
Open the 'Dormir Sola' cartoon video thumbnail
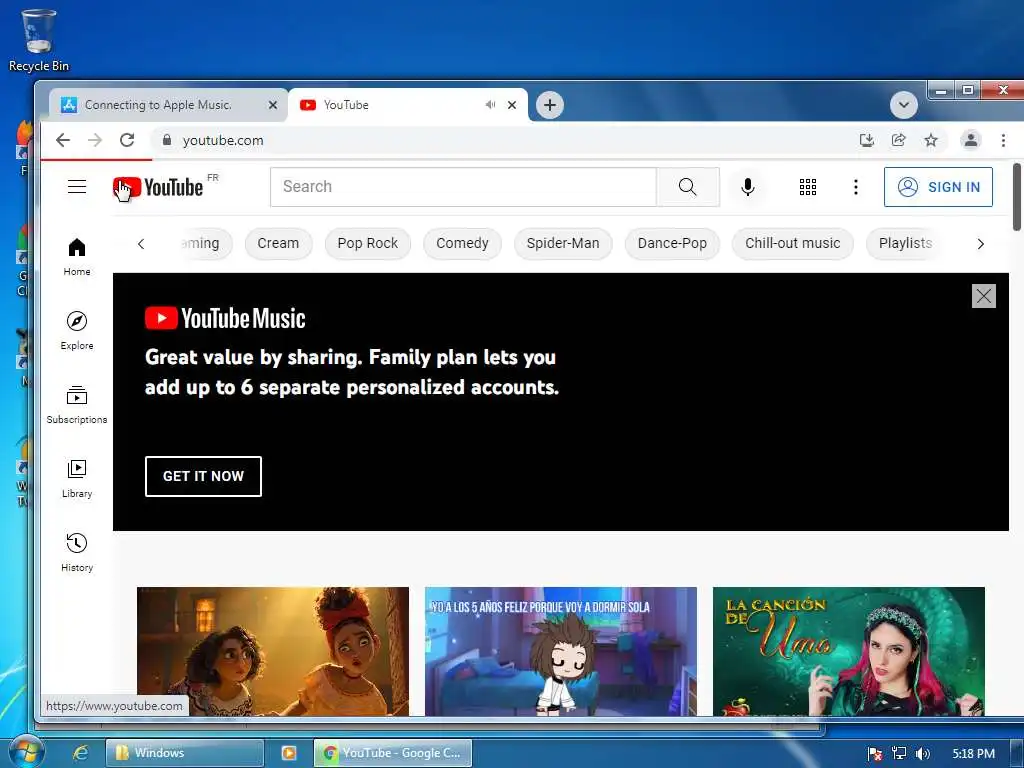[561, 651]
